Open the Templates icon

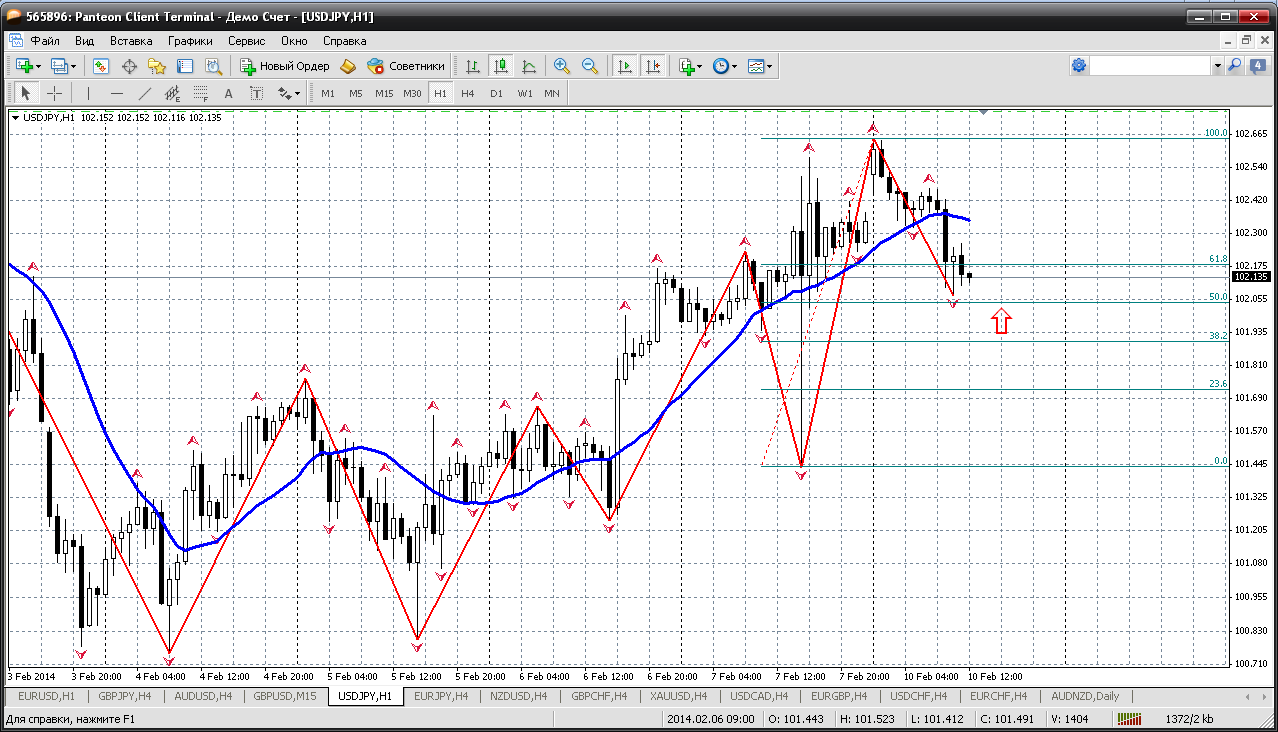756,66
